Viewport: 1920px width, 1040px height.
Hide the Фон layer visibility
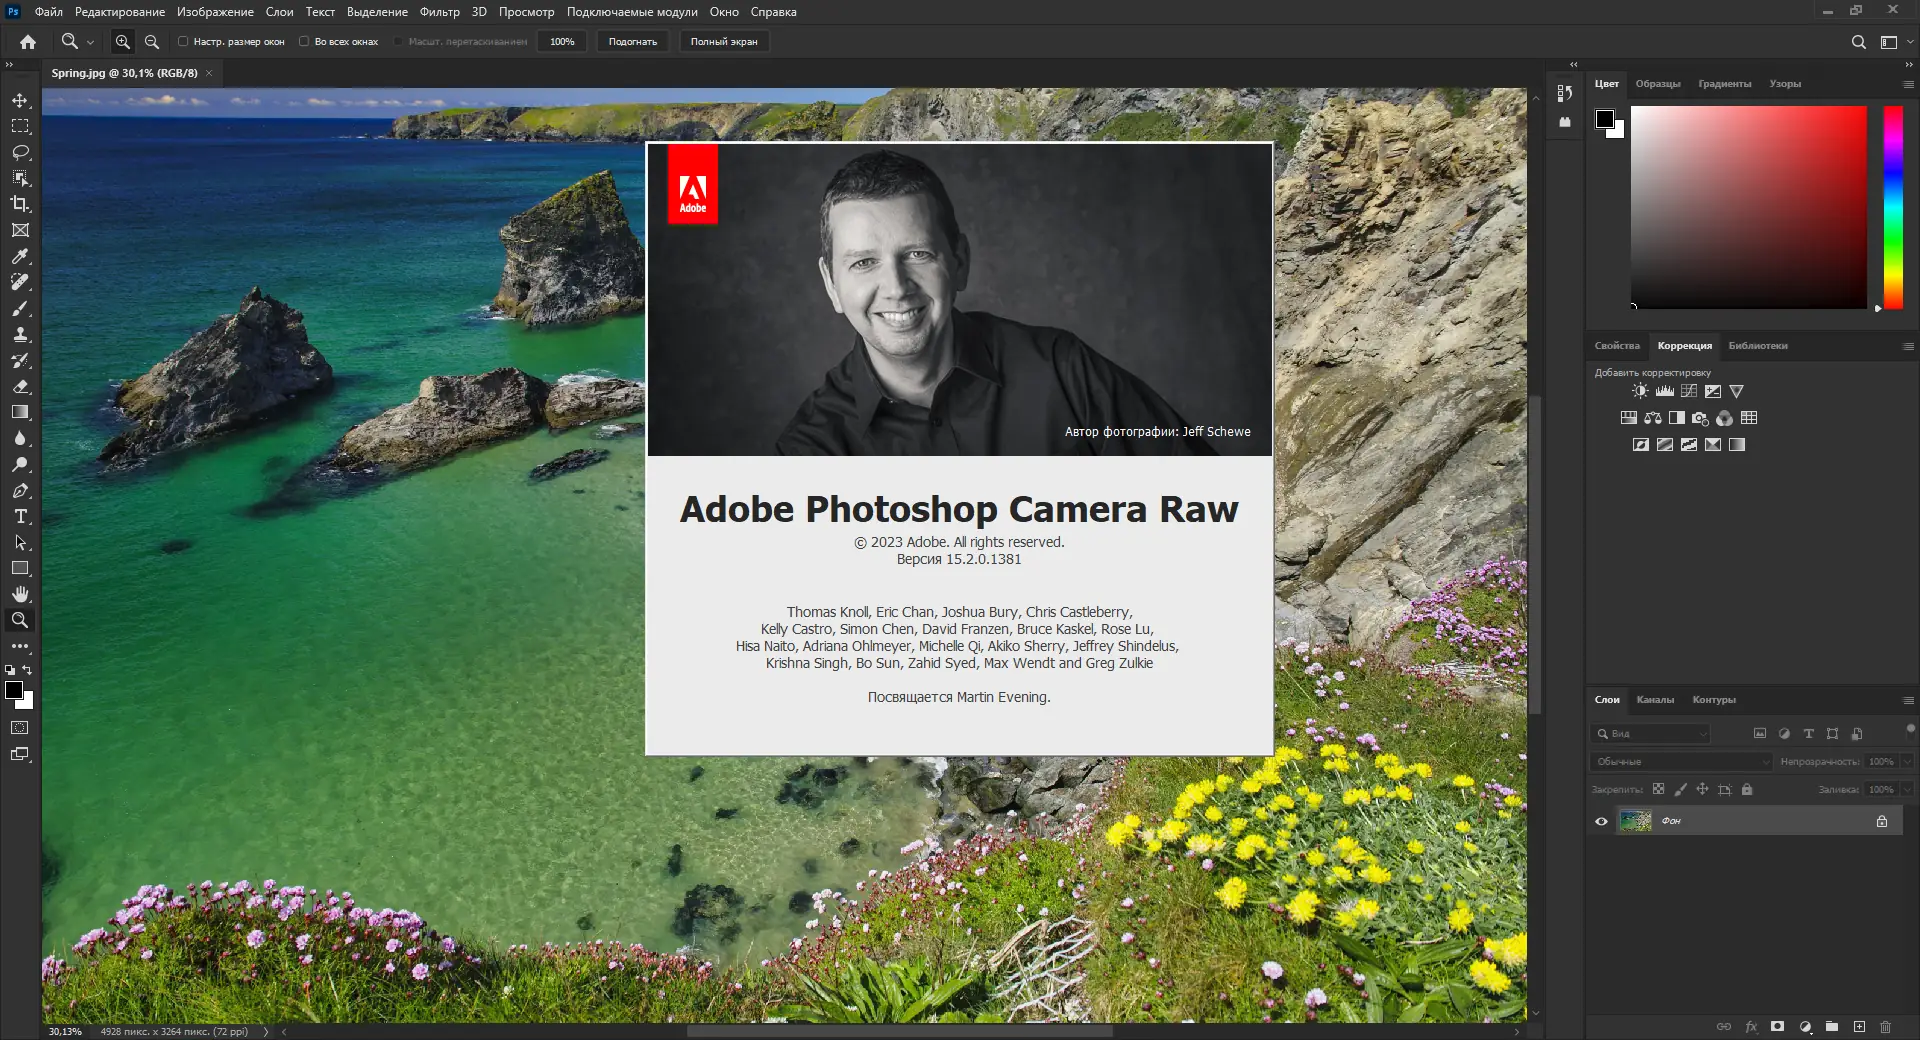[x=1601, y=821]
